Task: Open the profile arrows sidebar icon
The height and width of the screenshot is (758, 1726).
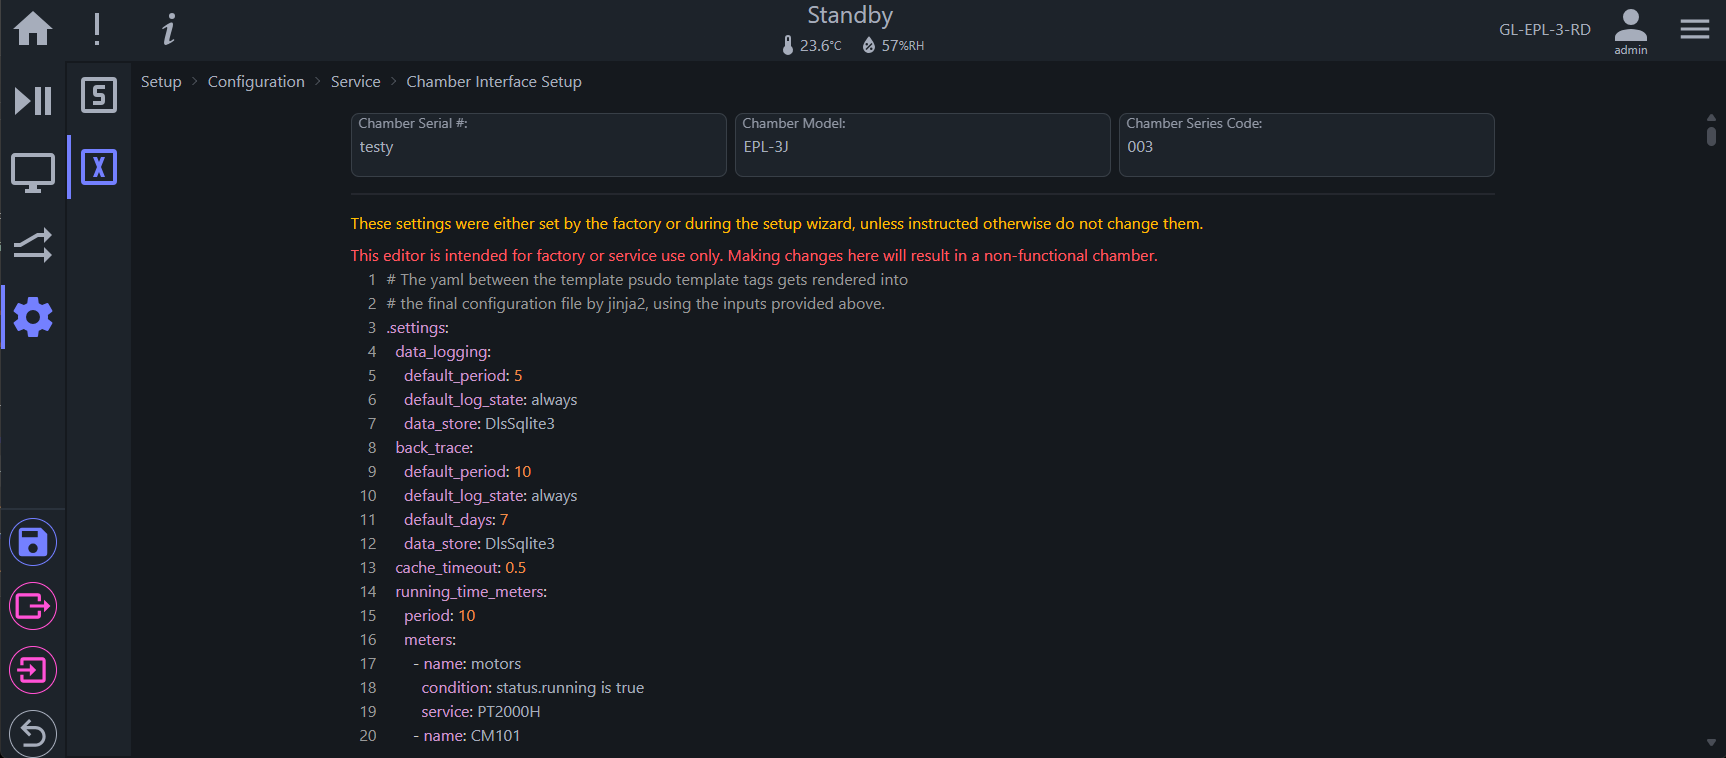Action: tap(33, 245)
